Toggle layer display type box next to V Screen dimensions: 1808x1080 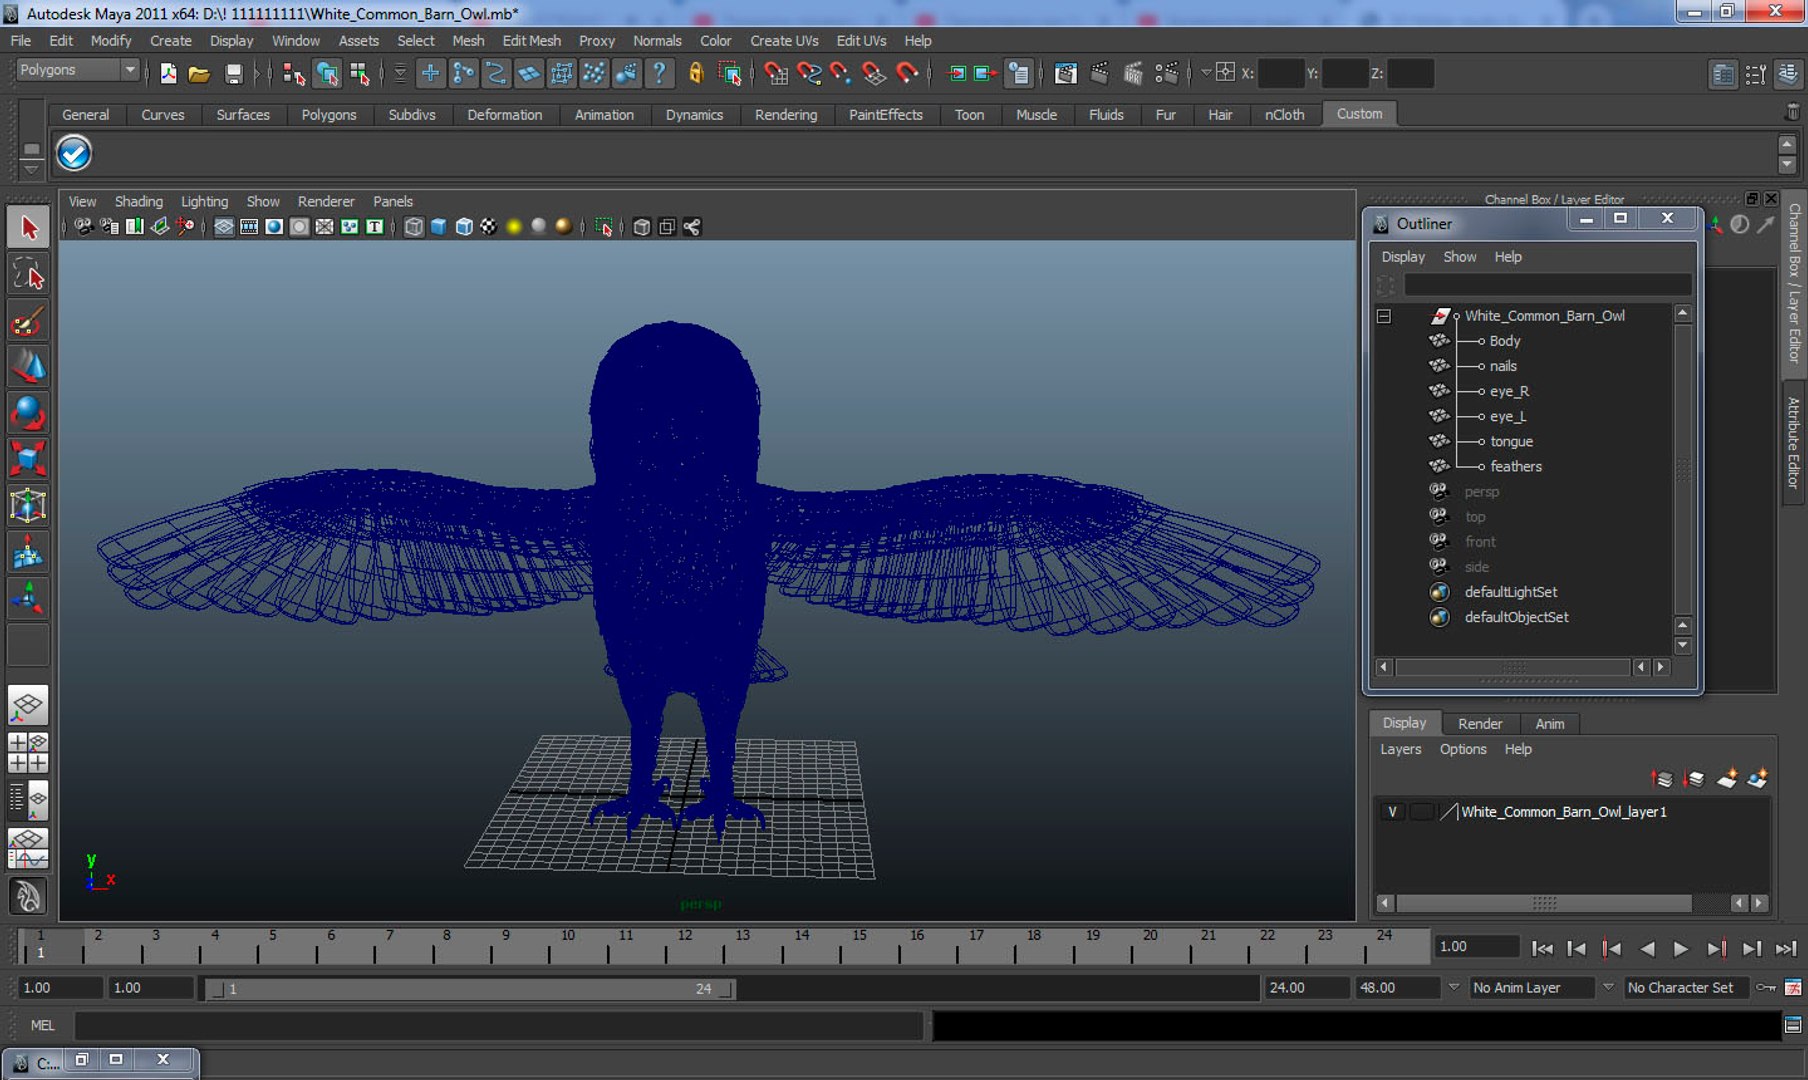1421,812
